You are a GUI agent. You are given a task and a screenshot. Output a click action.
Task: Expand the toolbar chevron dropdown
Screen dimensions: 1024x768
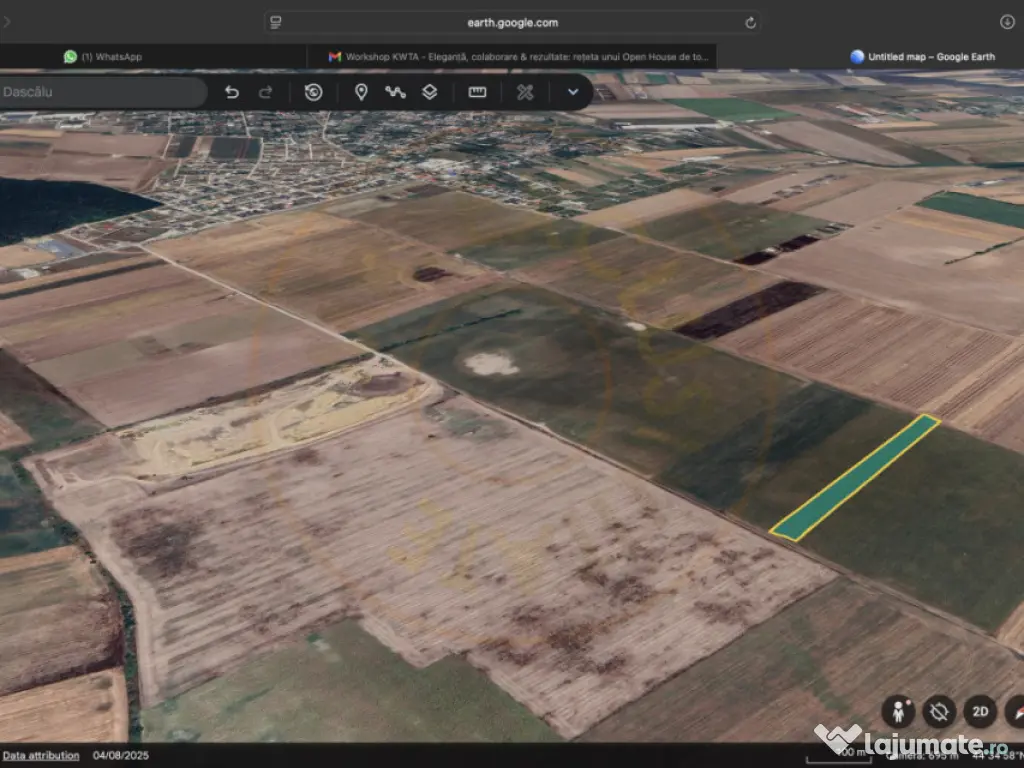[x=573, y=92]
